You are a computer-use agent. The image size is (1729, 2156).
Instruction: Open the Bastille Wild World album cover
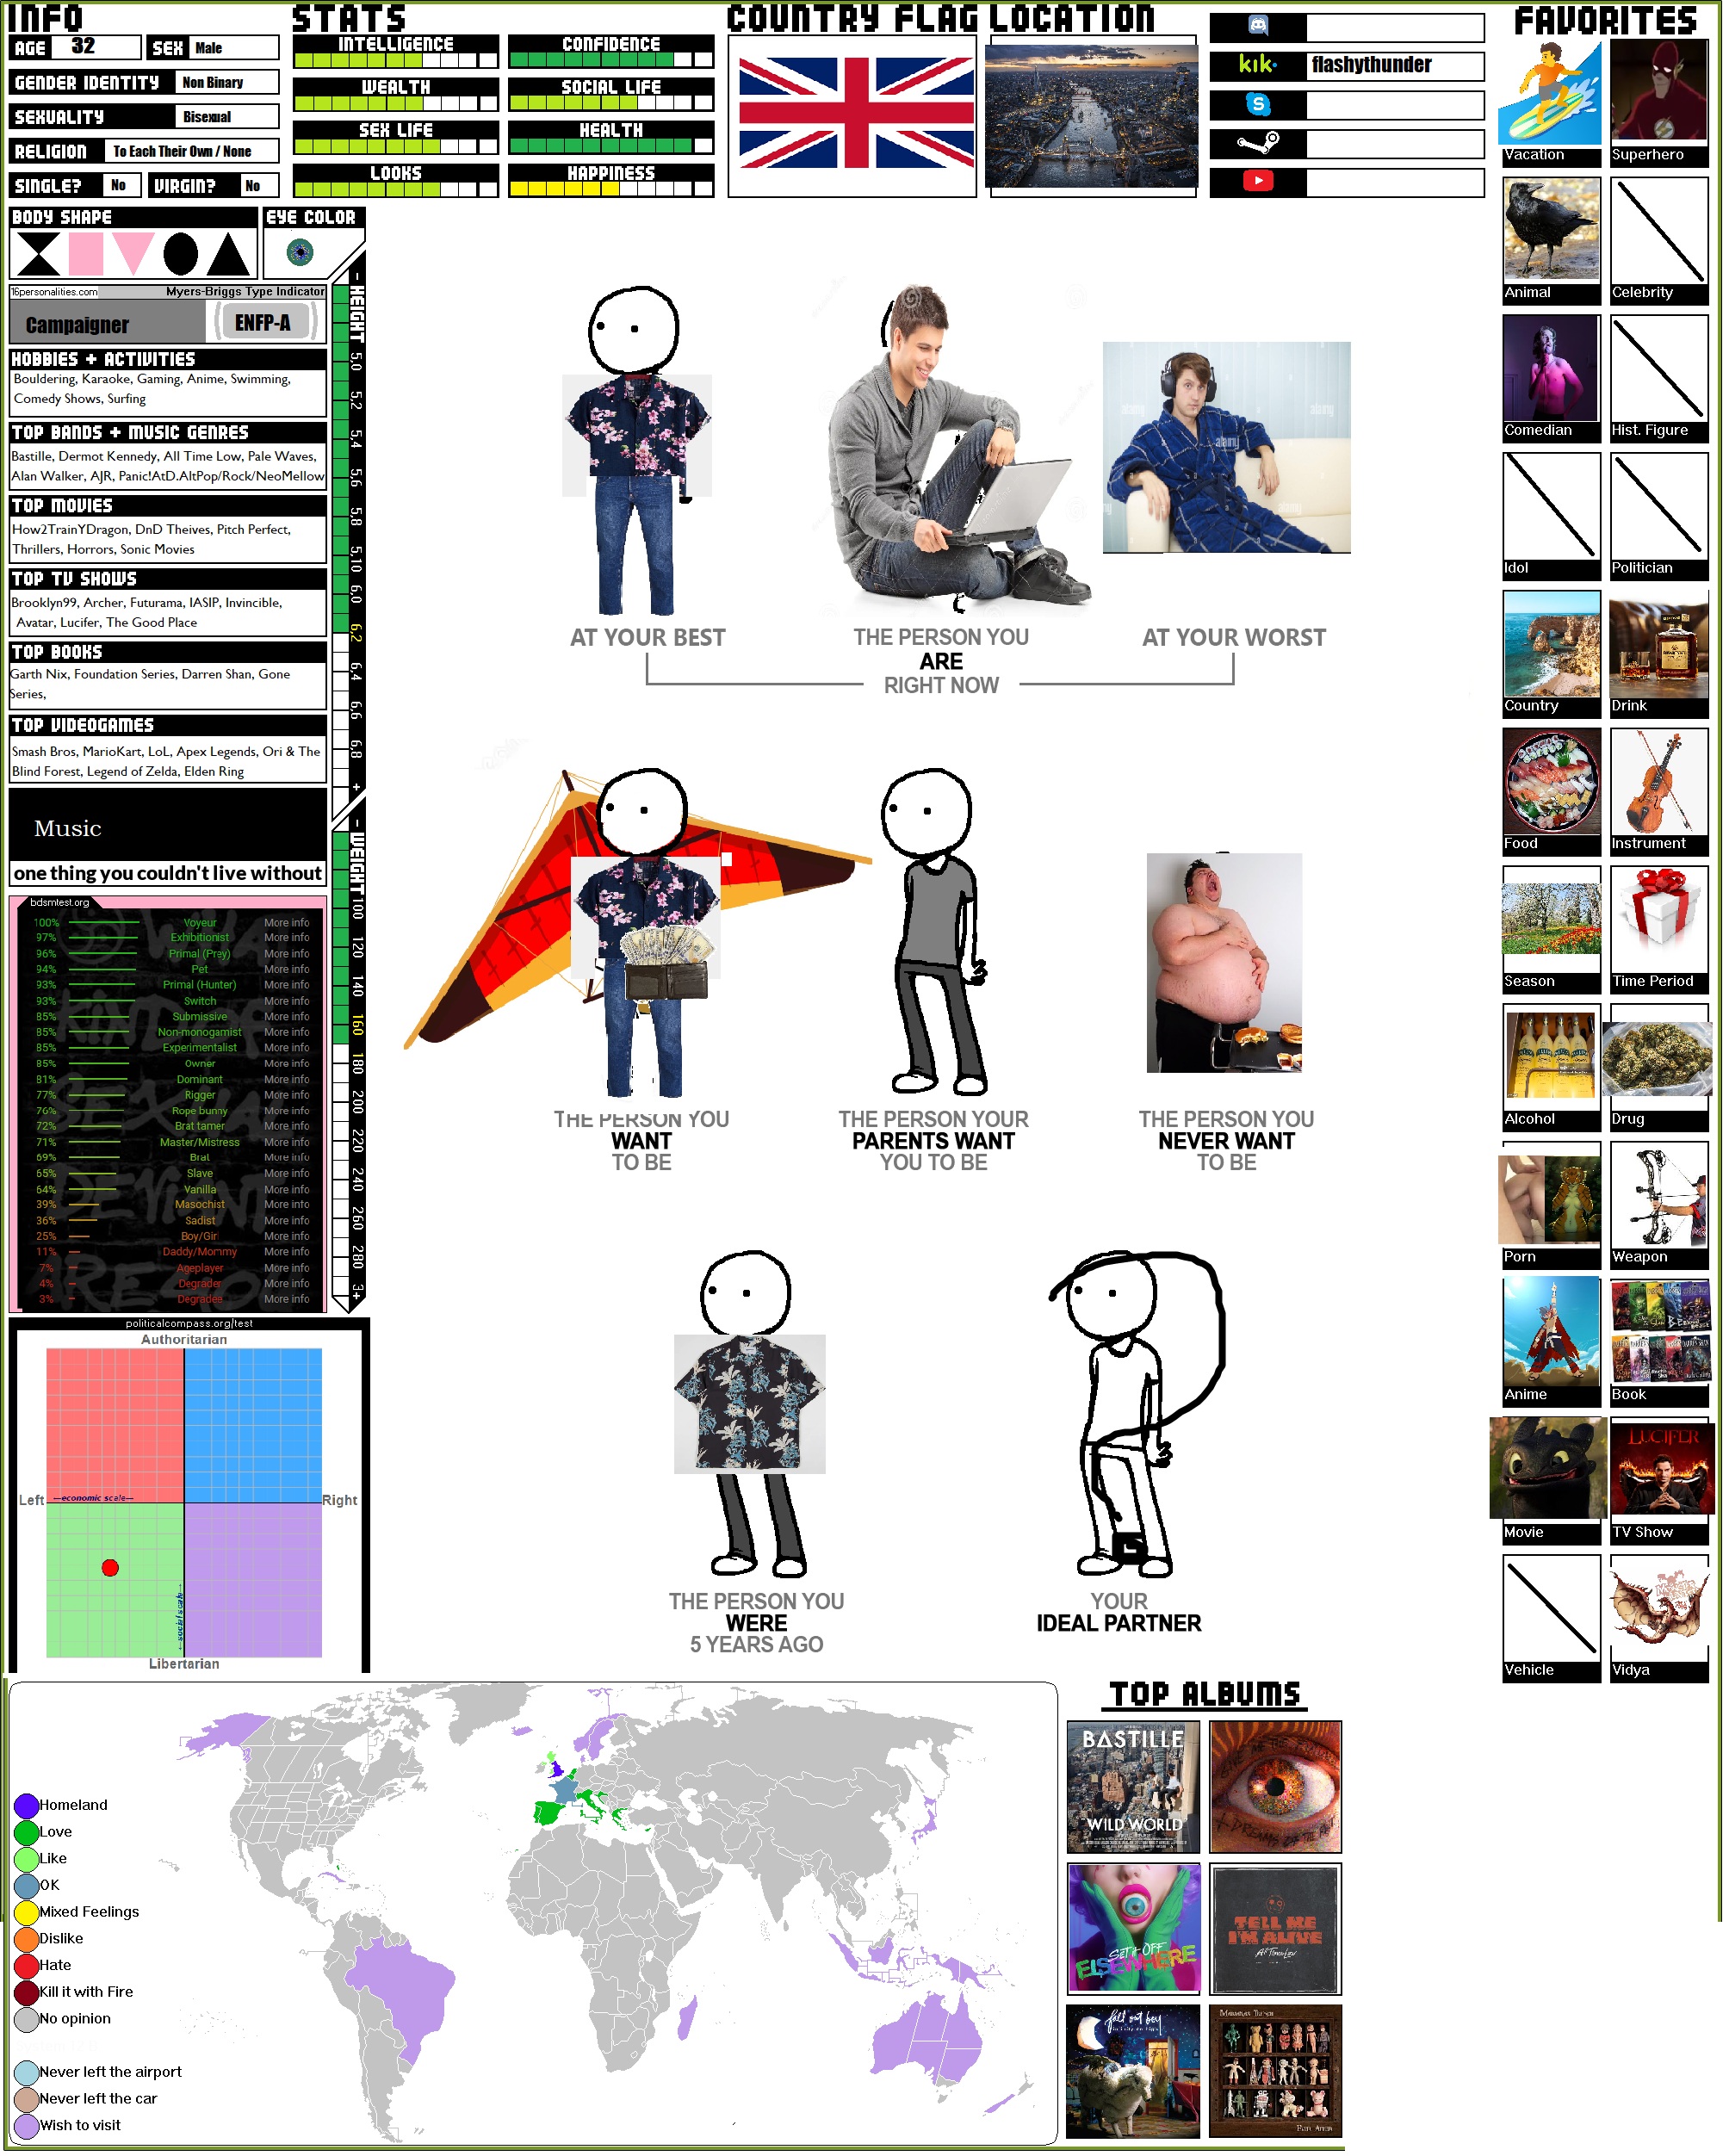(1135, 1788)
